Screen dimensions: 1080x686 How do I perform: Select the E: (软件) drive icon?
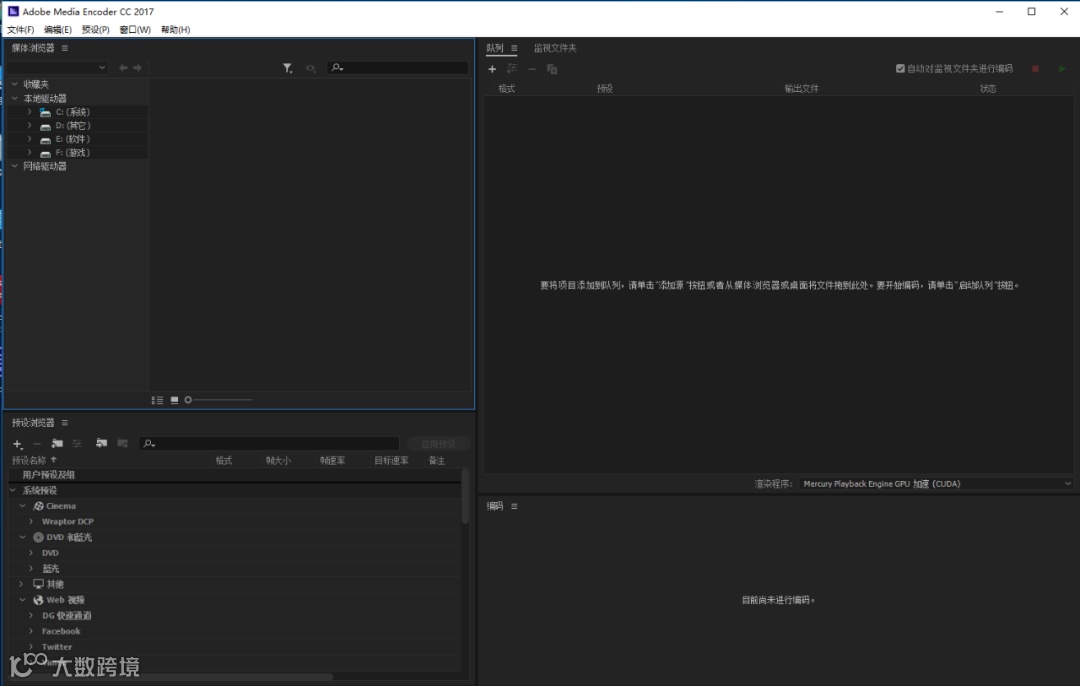coord(45,140)
